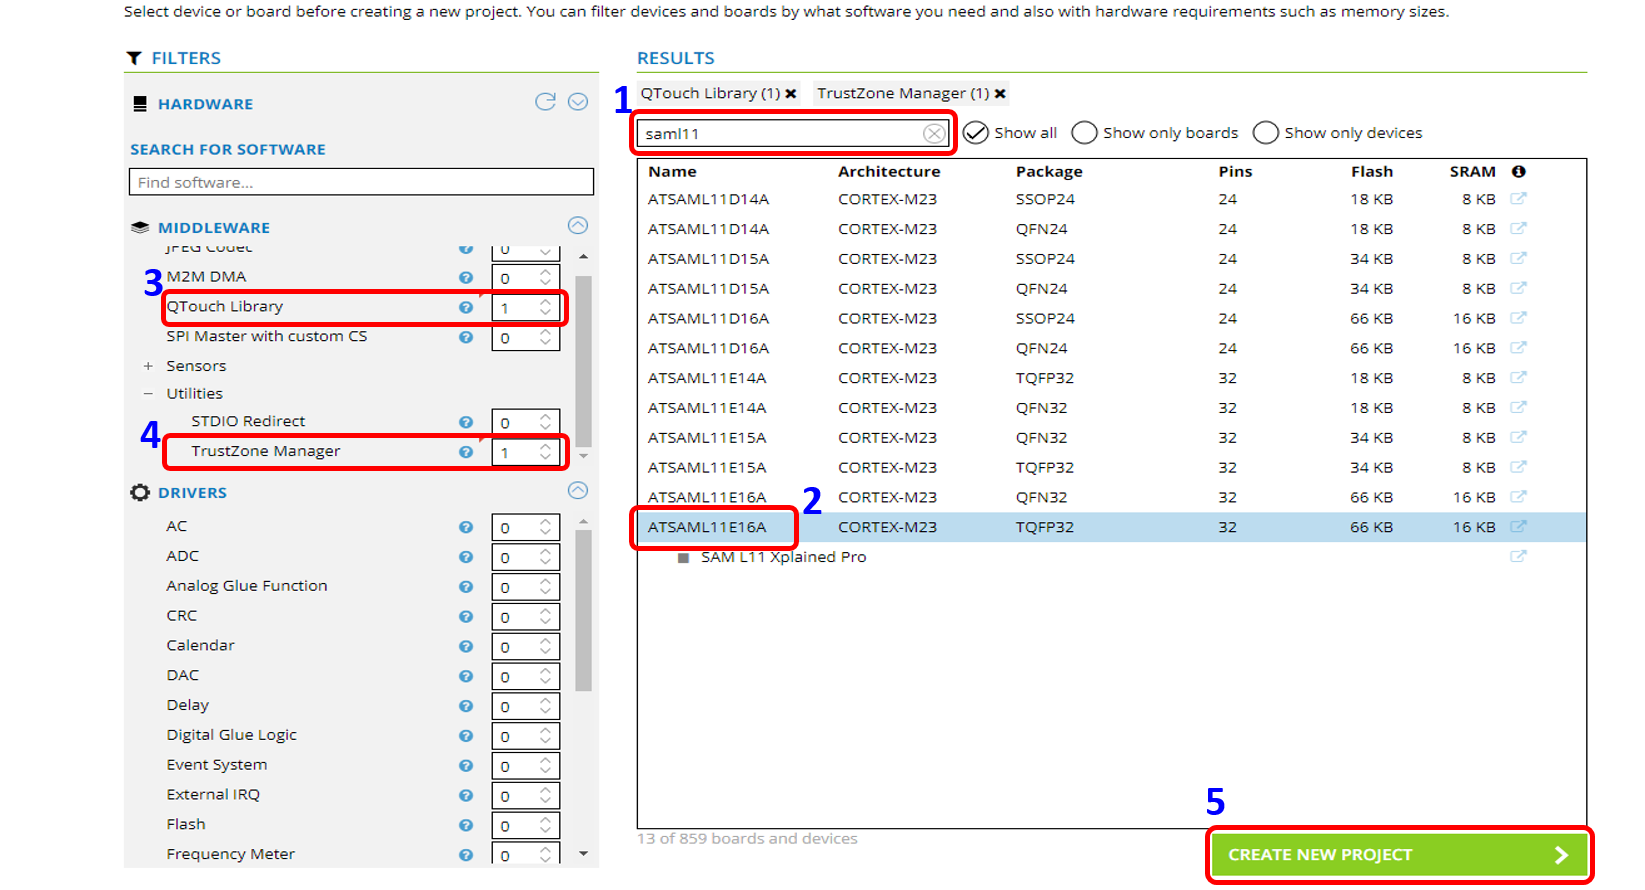Click help icon next to QTouch Library
Viewport: 1645px width, 890px height.
(466, 307)
